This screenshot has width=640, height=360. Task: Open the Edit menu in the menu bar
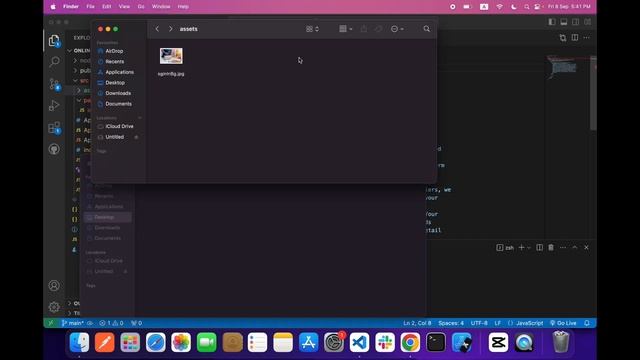point(107,7)
